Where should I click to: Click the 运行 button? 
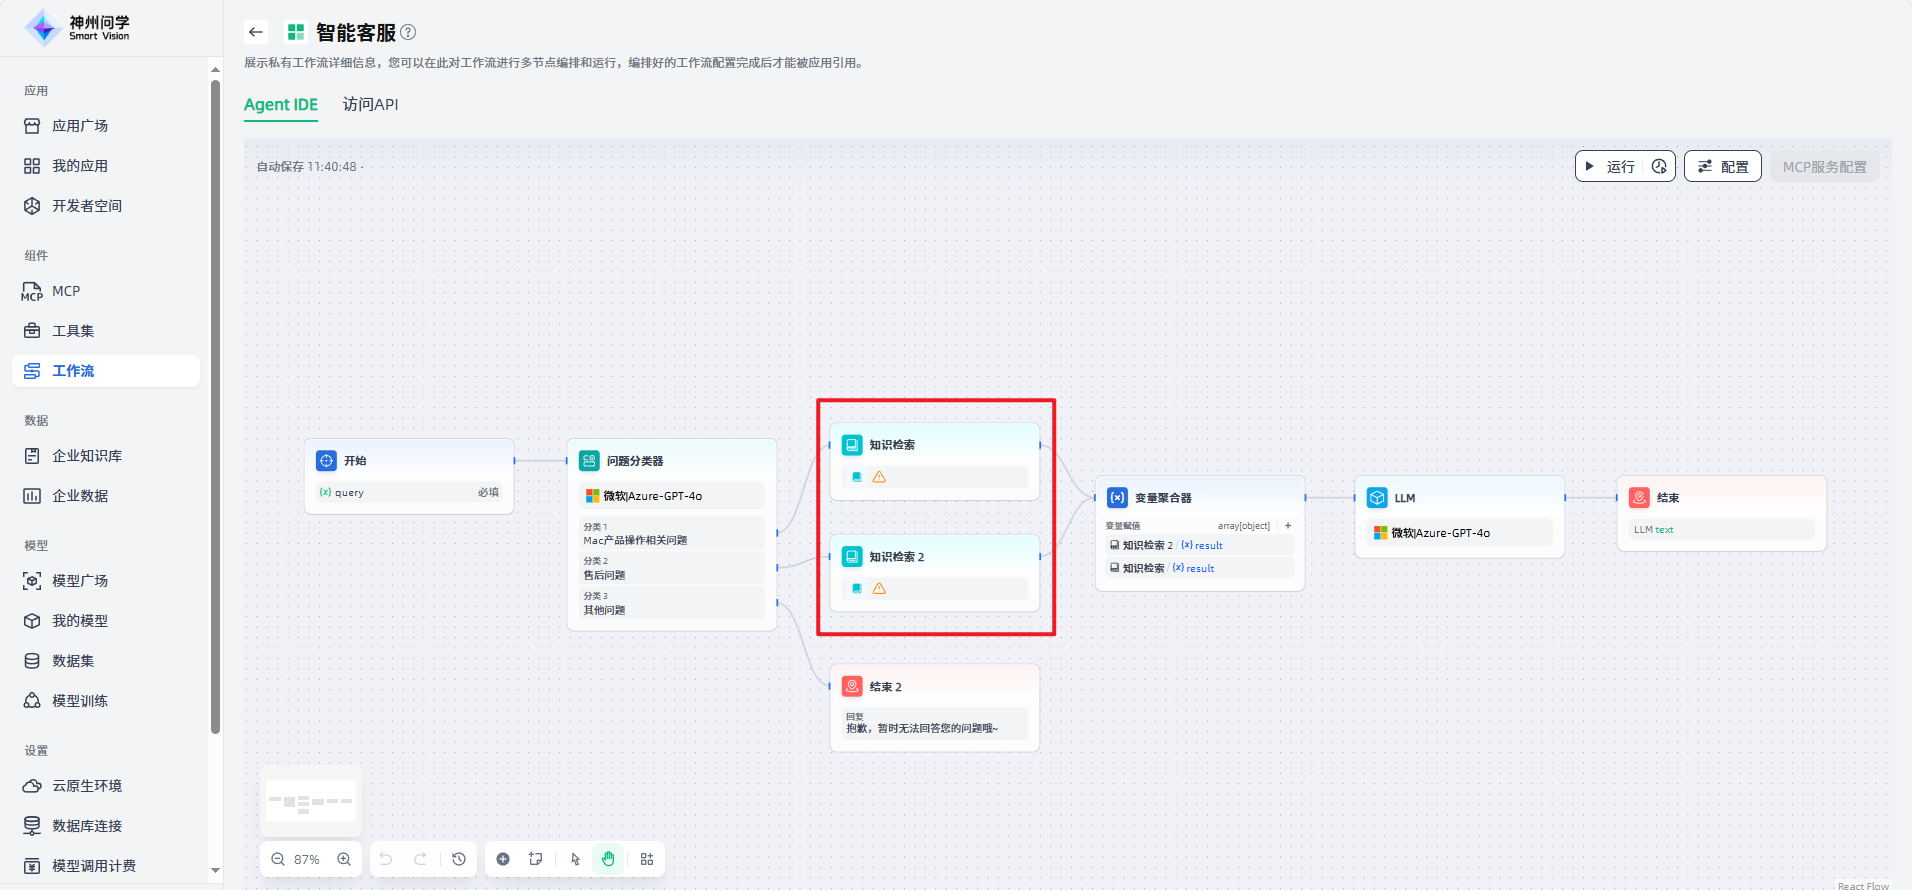pos(1611,167)
